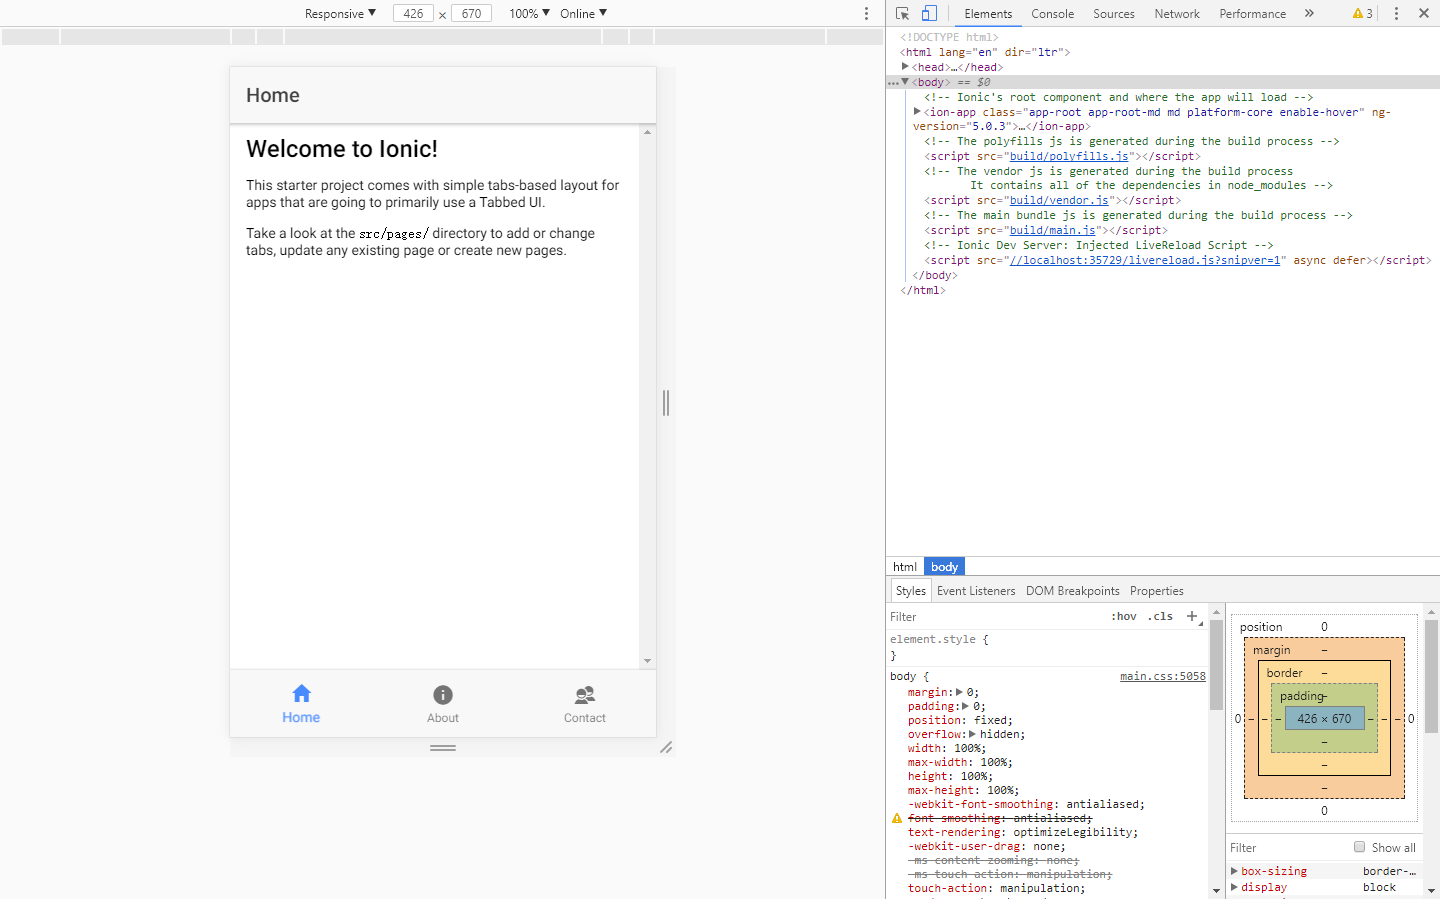Switch to the Console tab
1440x899 pixels.
click(x=1052, y=13)
